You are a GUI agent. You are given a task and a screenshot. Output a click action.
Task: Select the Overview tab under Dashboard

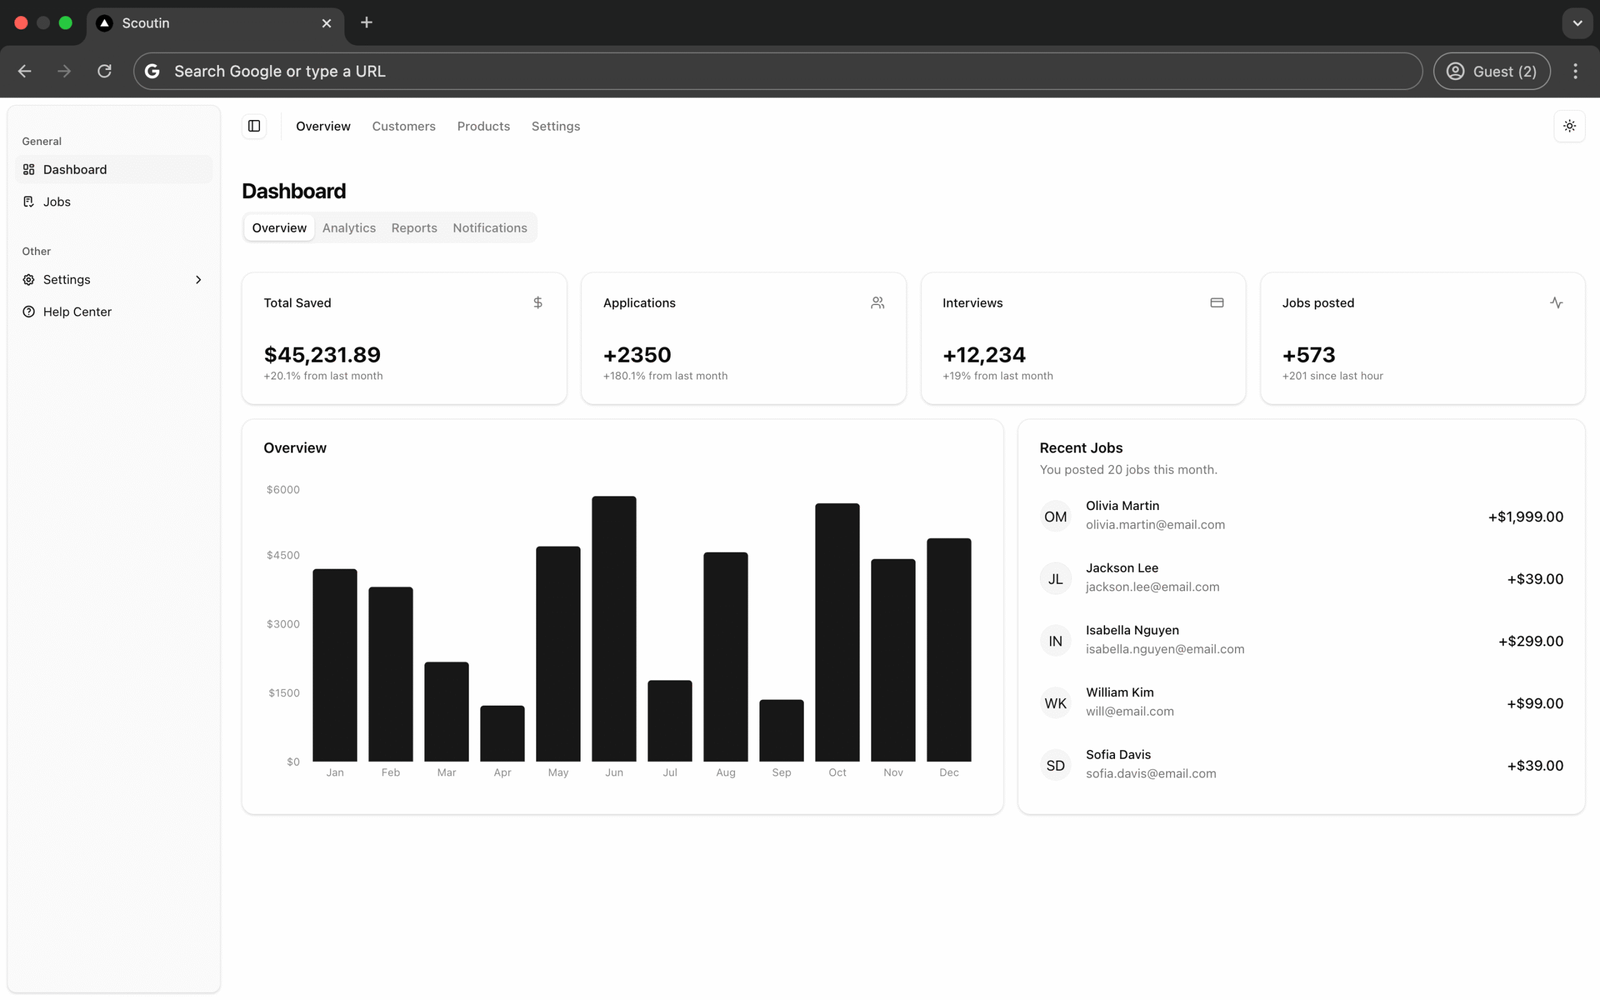tap(279, 228)
